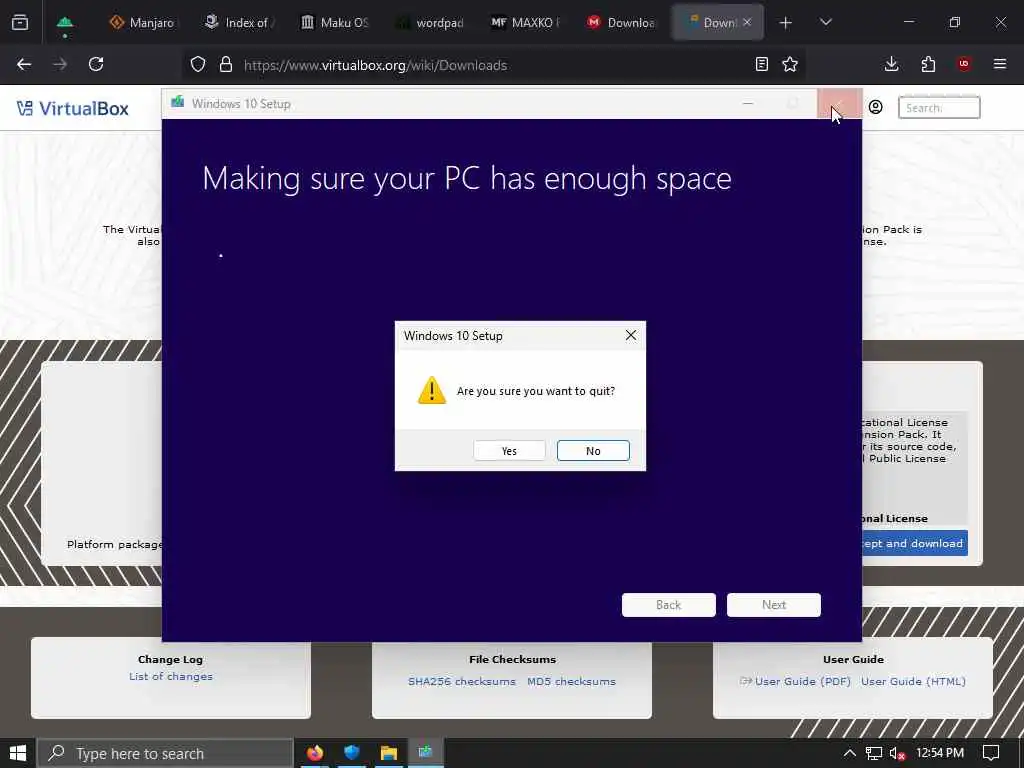
Task: Click Yes in the quit confirmation dialog
Action: pos(509,451)
